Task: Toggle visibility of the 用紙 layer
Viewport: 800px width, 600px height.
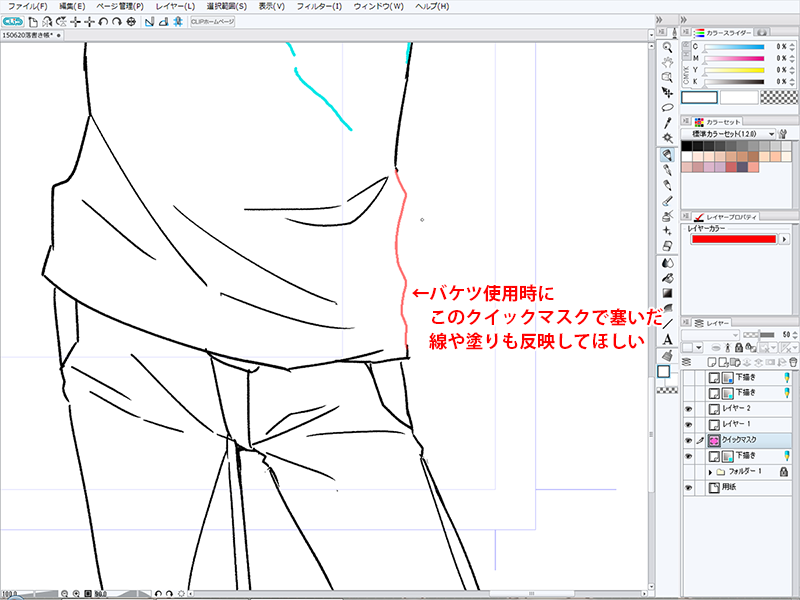Action: 686,487
